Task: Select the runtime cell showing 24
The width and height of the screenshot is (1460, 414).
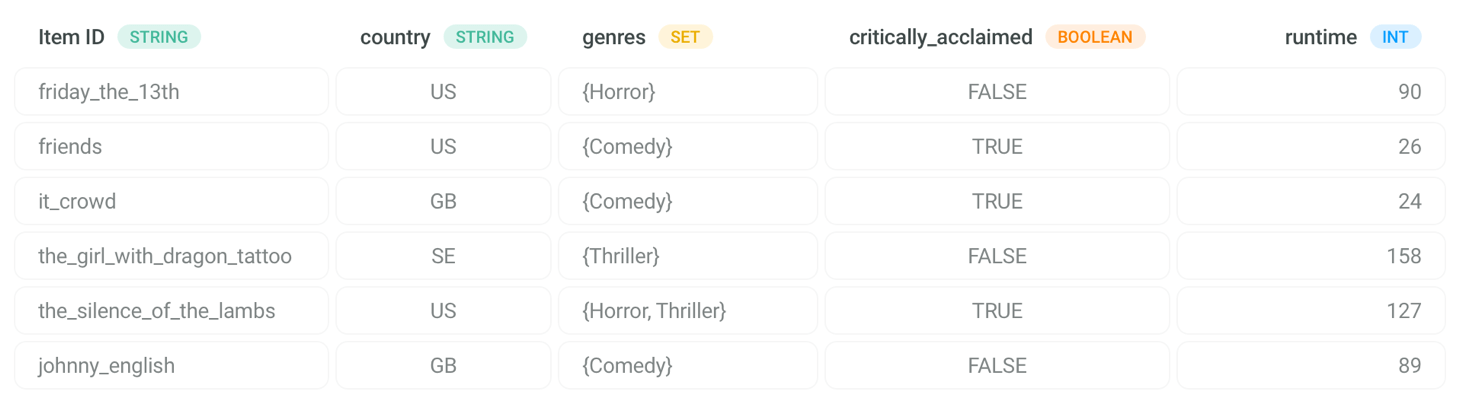Action: [1310, 202]
